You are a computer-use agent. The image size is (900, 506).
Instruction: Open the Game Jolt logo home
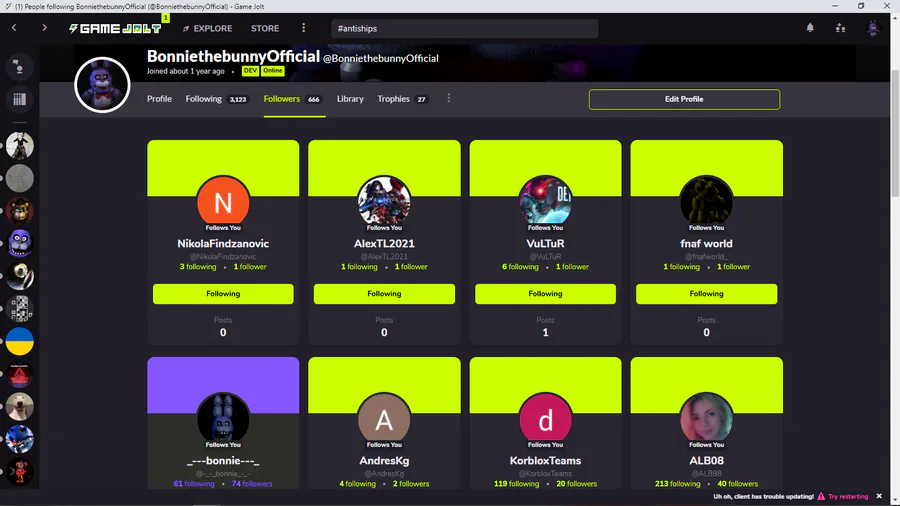coord(115,28)
